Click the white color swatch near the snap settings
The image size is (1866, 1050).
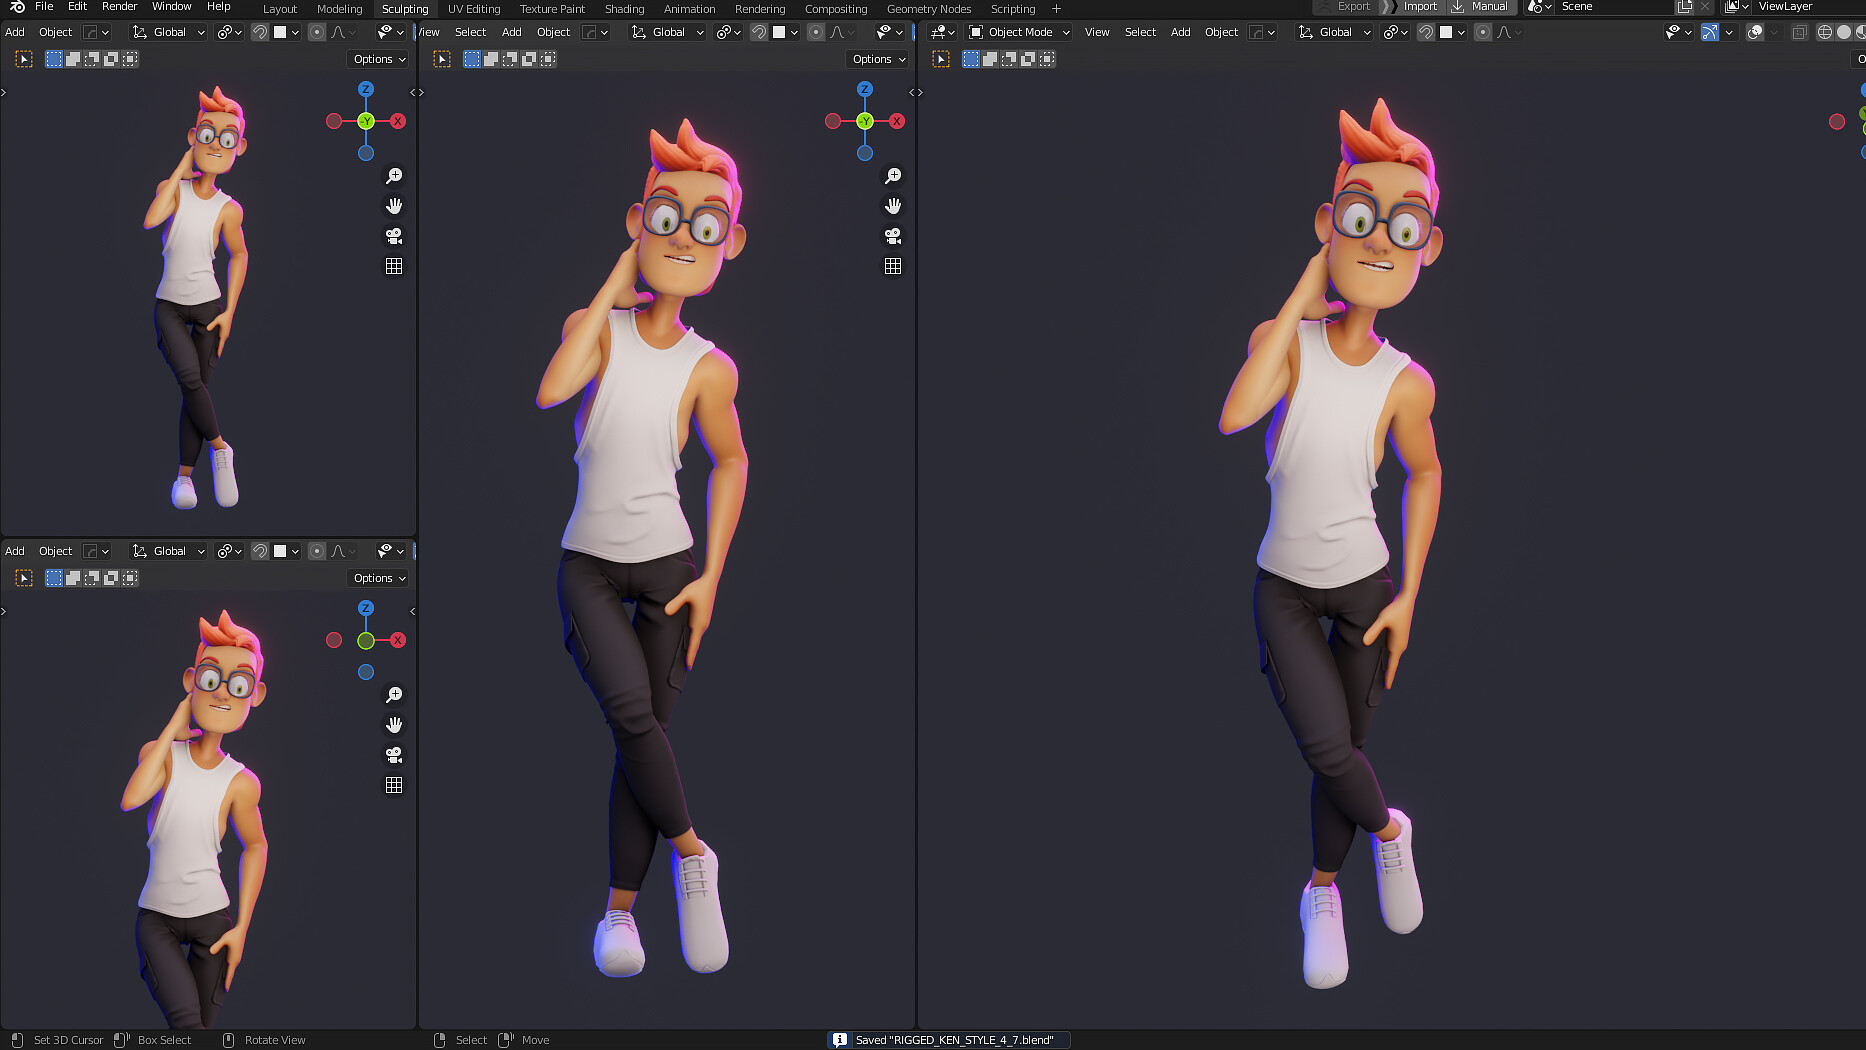click(1446, 31)
